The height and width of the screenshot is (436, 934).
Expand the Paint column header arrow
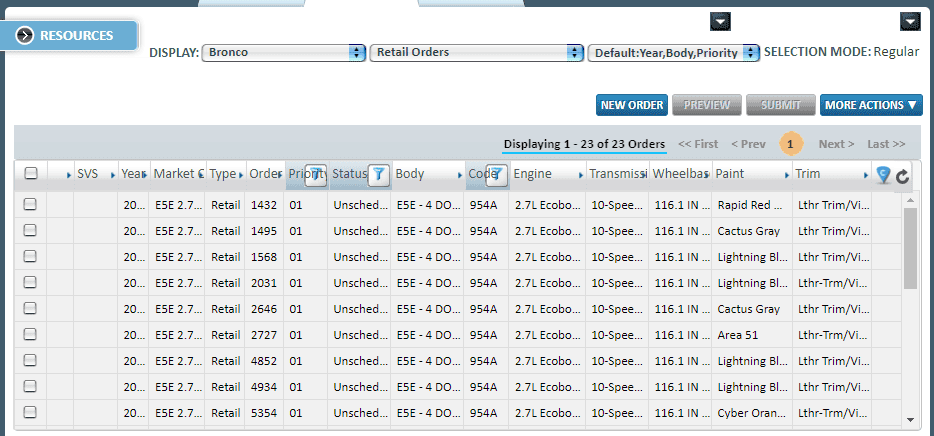click(x=789, y=175)
